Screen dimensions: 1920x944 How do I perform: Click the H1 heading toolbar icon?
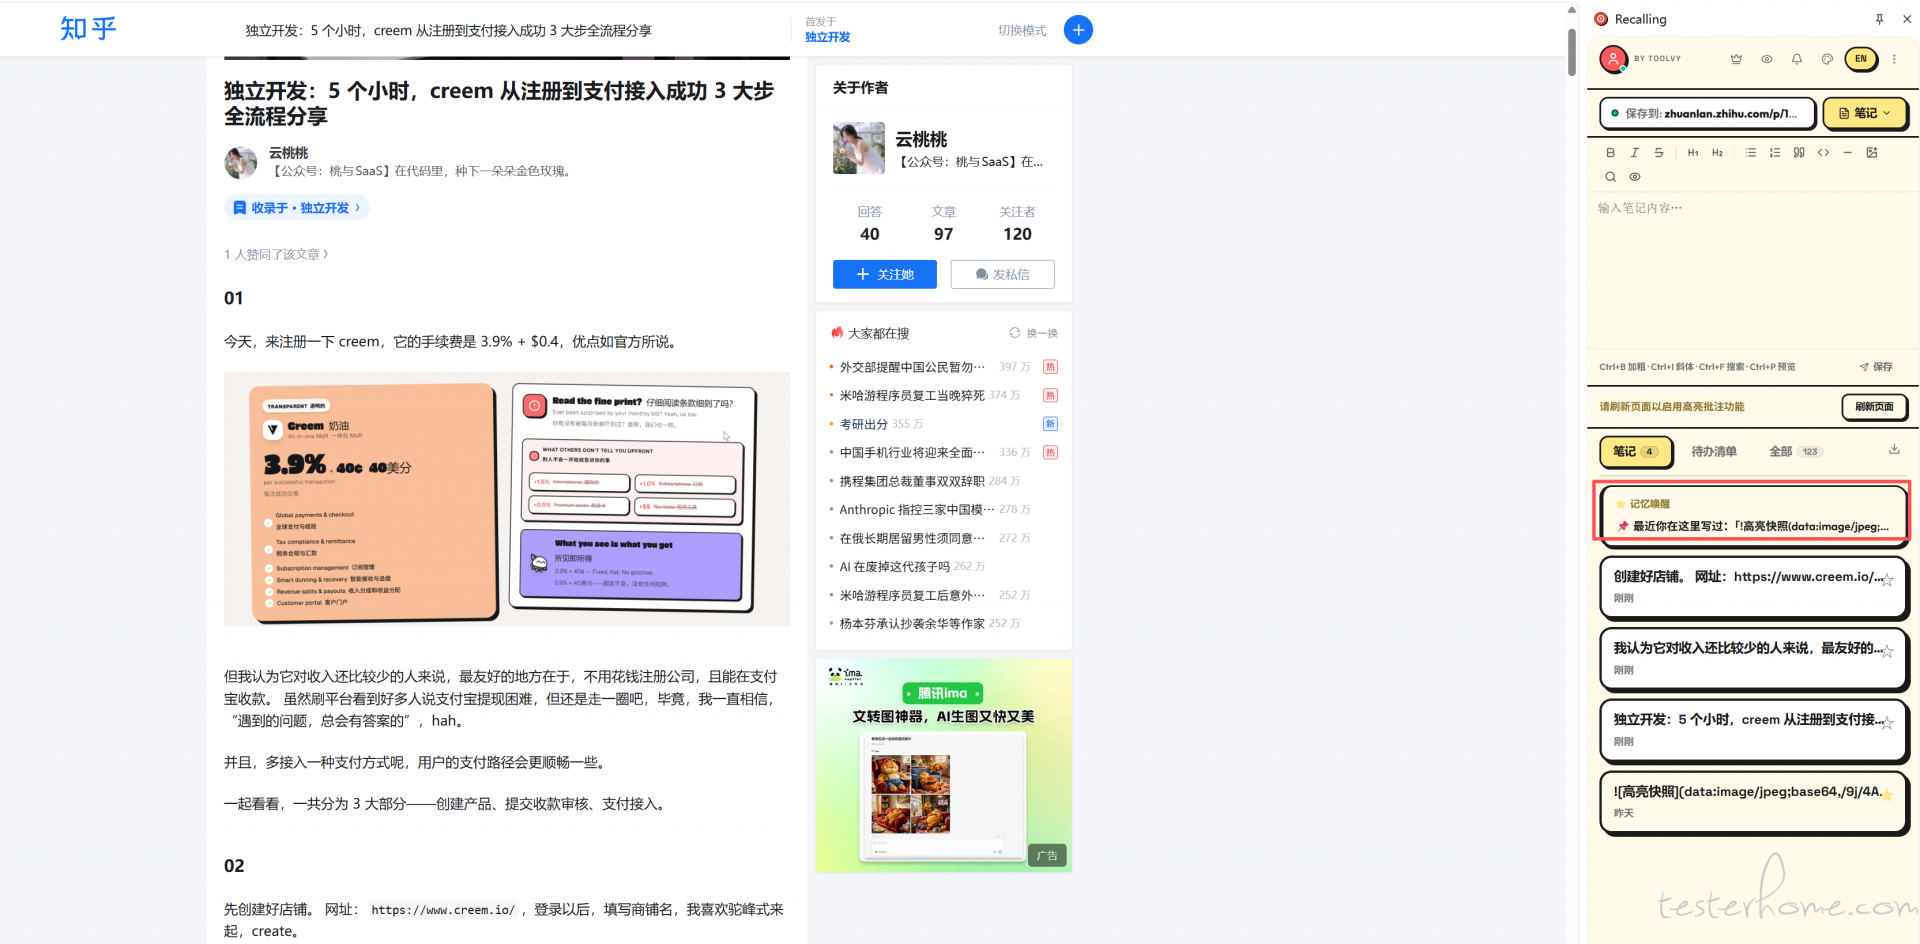click(1692, 153)
